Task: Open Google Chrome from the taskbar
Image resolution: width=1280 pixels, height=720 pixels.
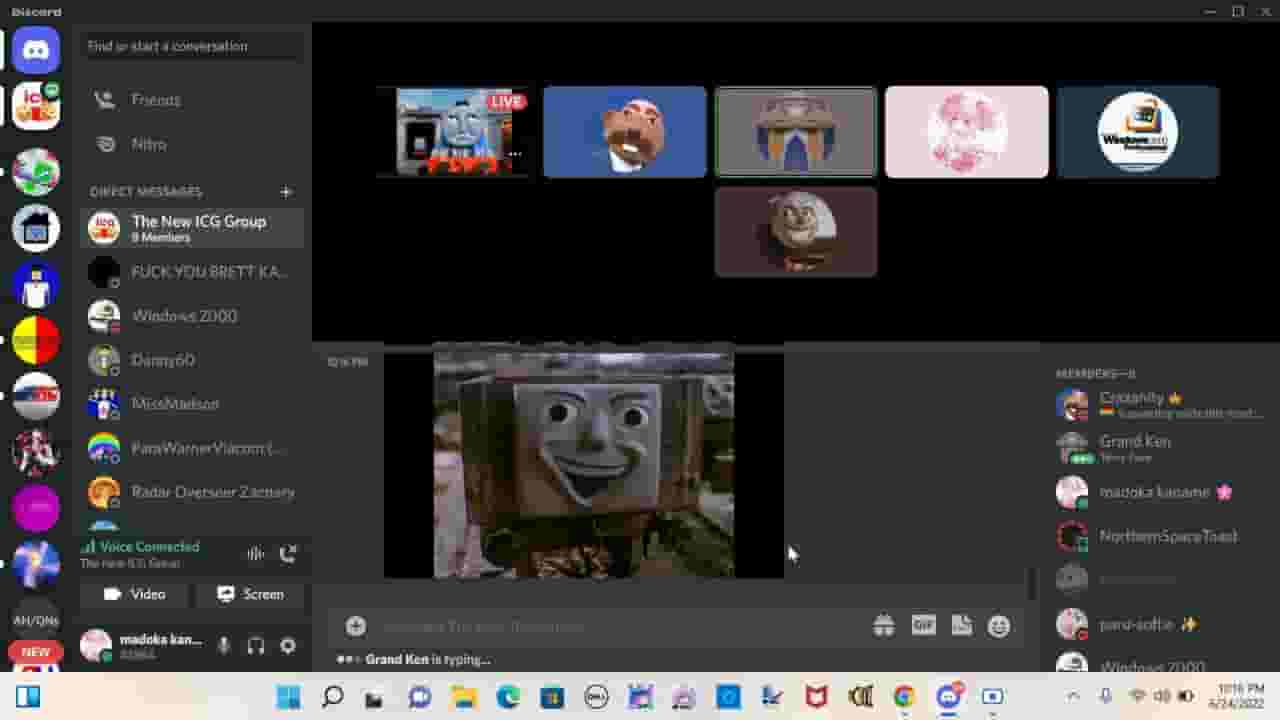Action: (904, 697)
